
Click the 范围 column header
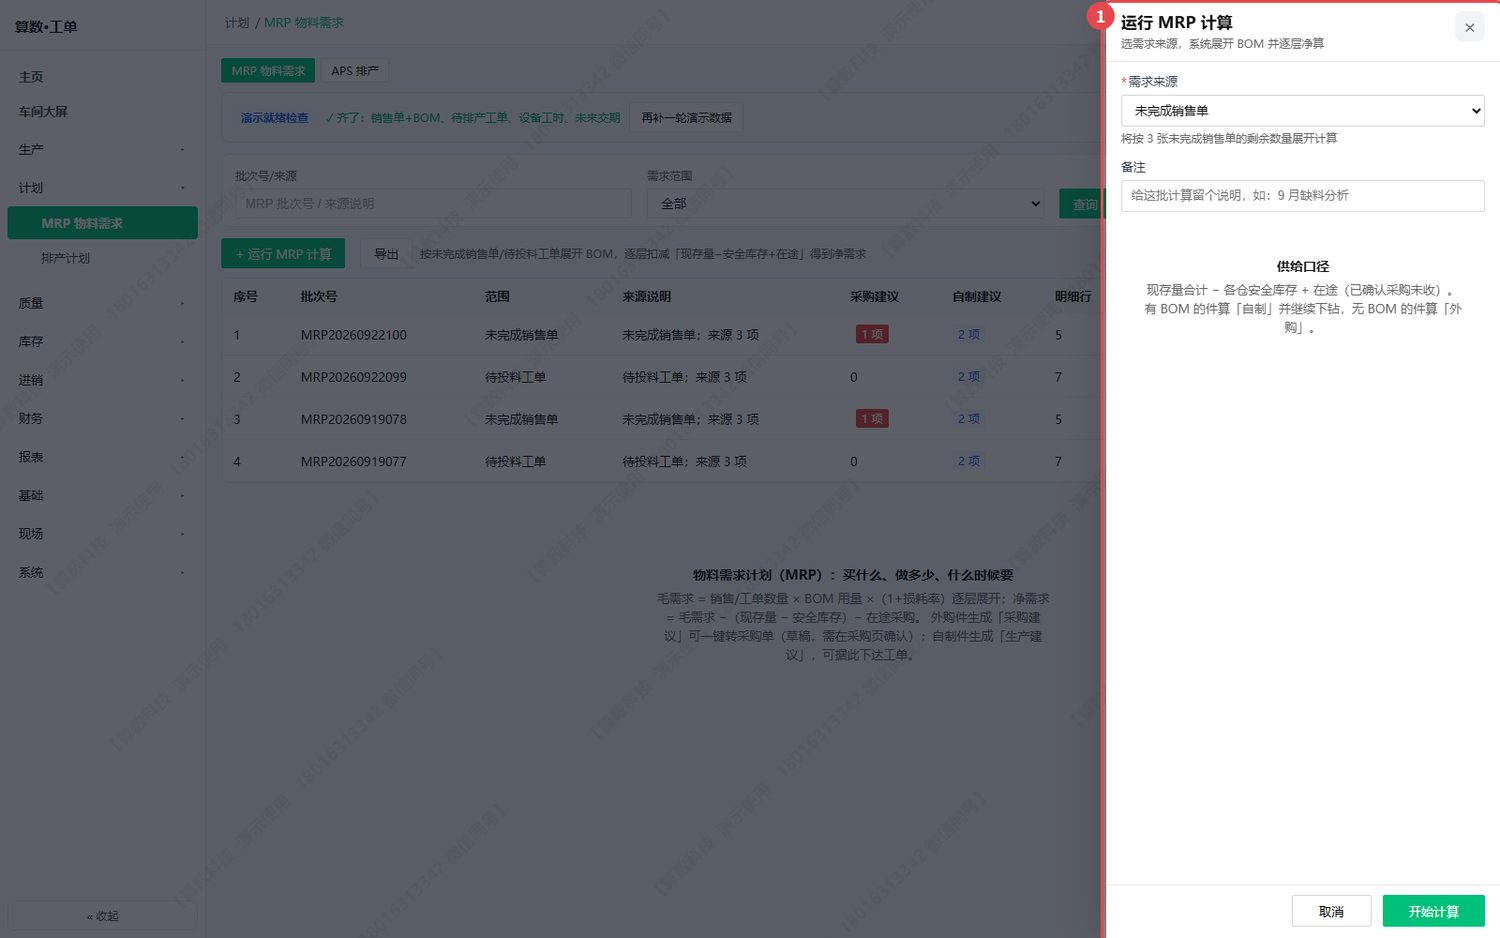(x=497, y=297)
